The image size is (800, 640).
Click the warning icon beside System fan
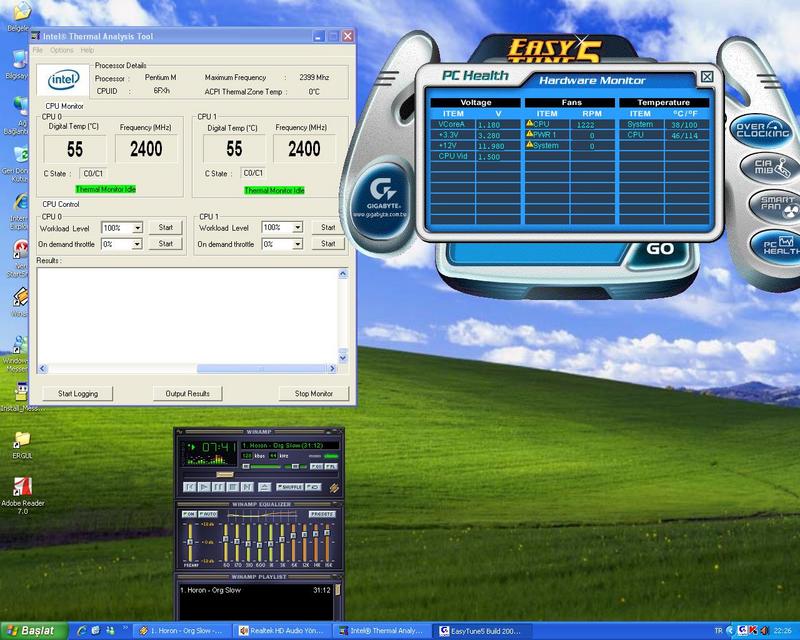(x=530, y=145)
